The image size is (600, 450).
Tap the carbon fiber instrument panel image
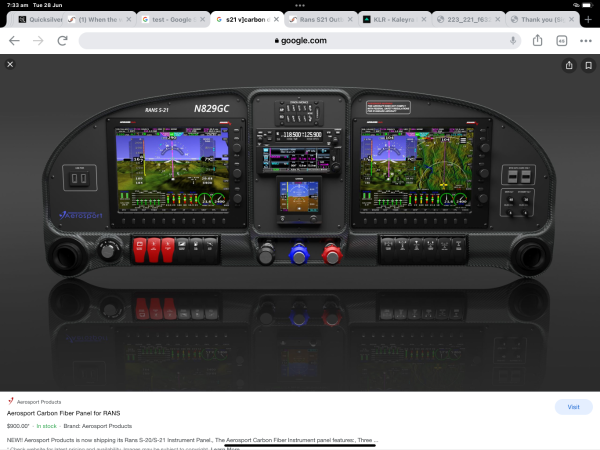tap(300, 190)
